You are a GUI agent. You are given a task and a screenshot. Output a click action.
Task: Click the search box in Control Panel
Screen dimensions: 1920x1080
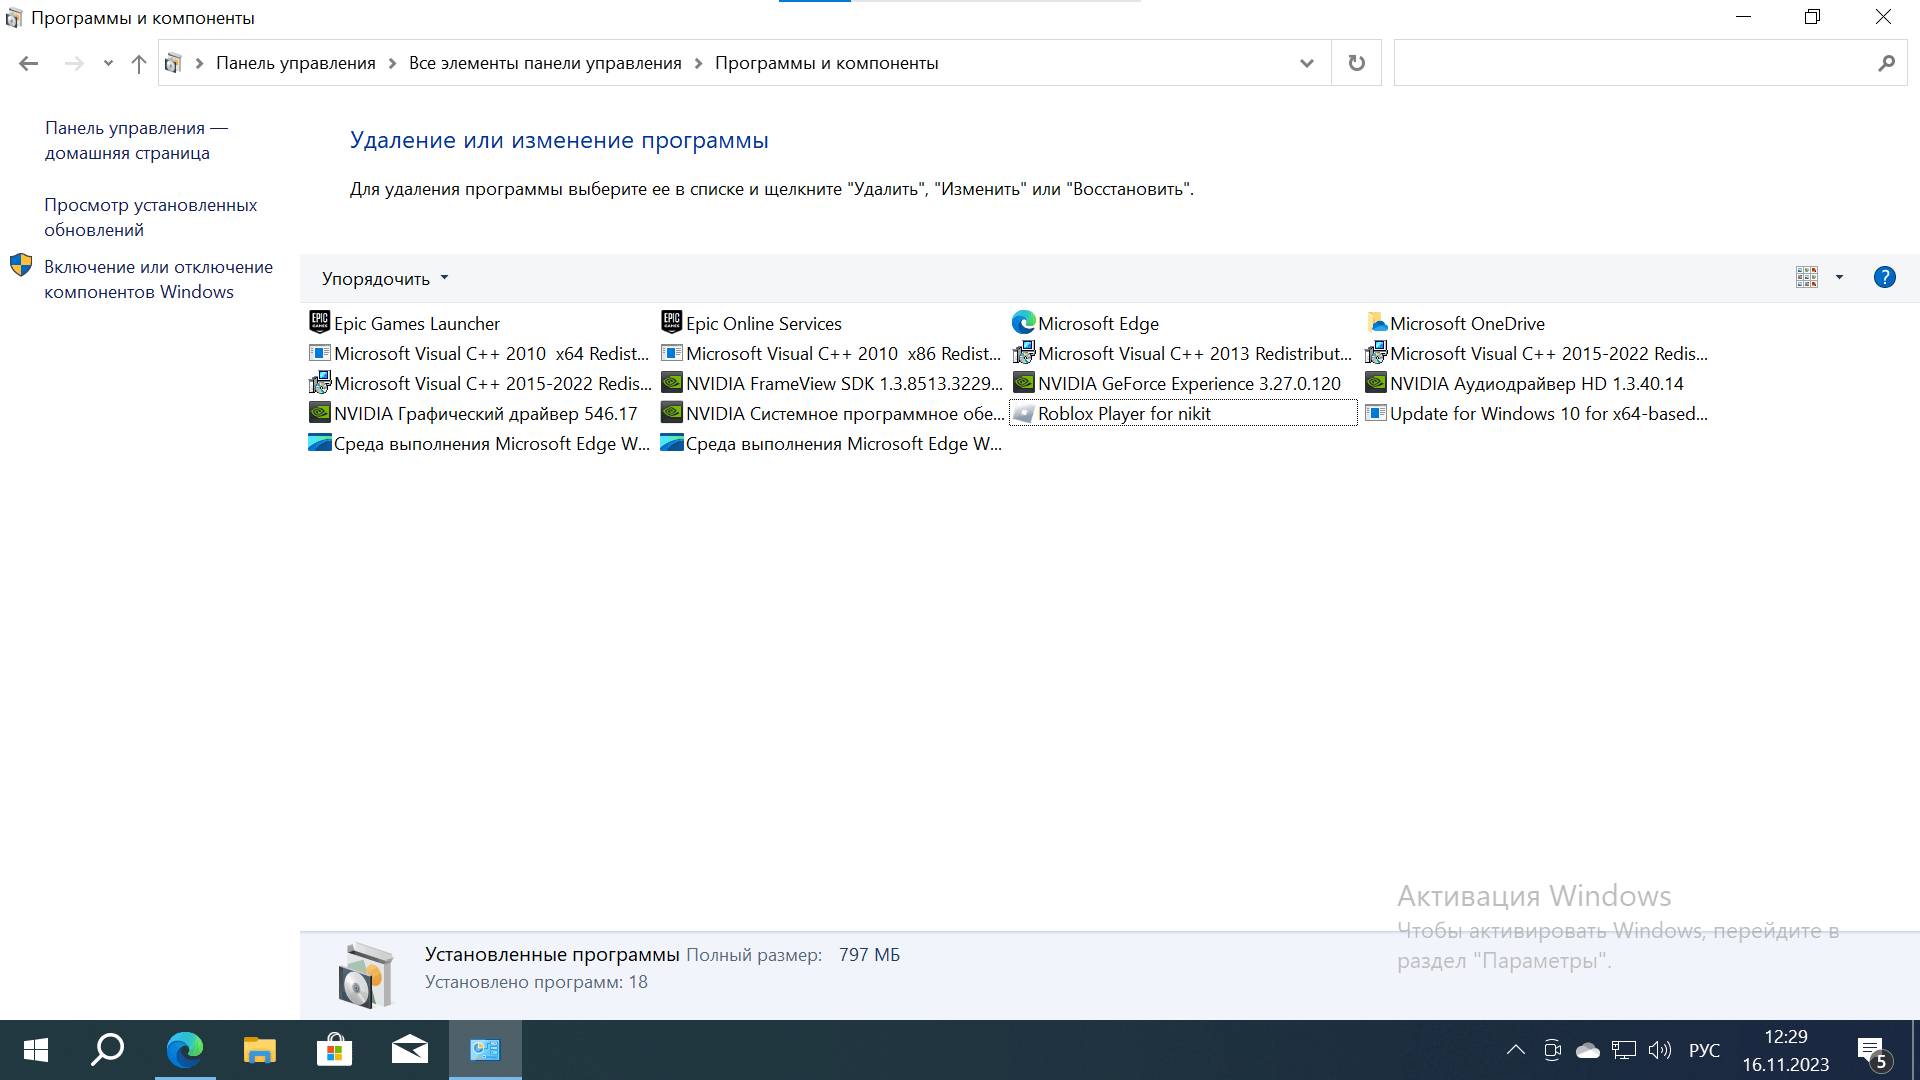coord(1635,63)
